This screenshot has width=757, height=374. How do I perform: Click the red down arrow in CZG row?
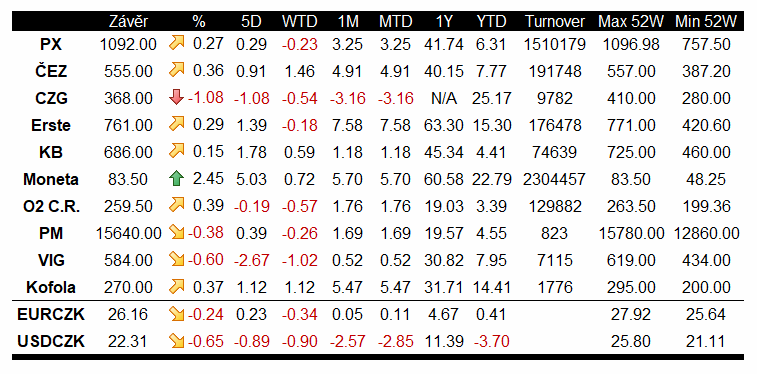pos(177,98)
